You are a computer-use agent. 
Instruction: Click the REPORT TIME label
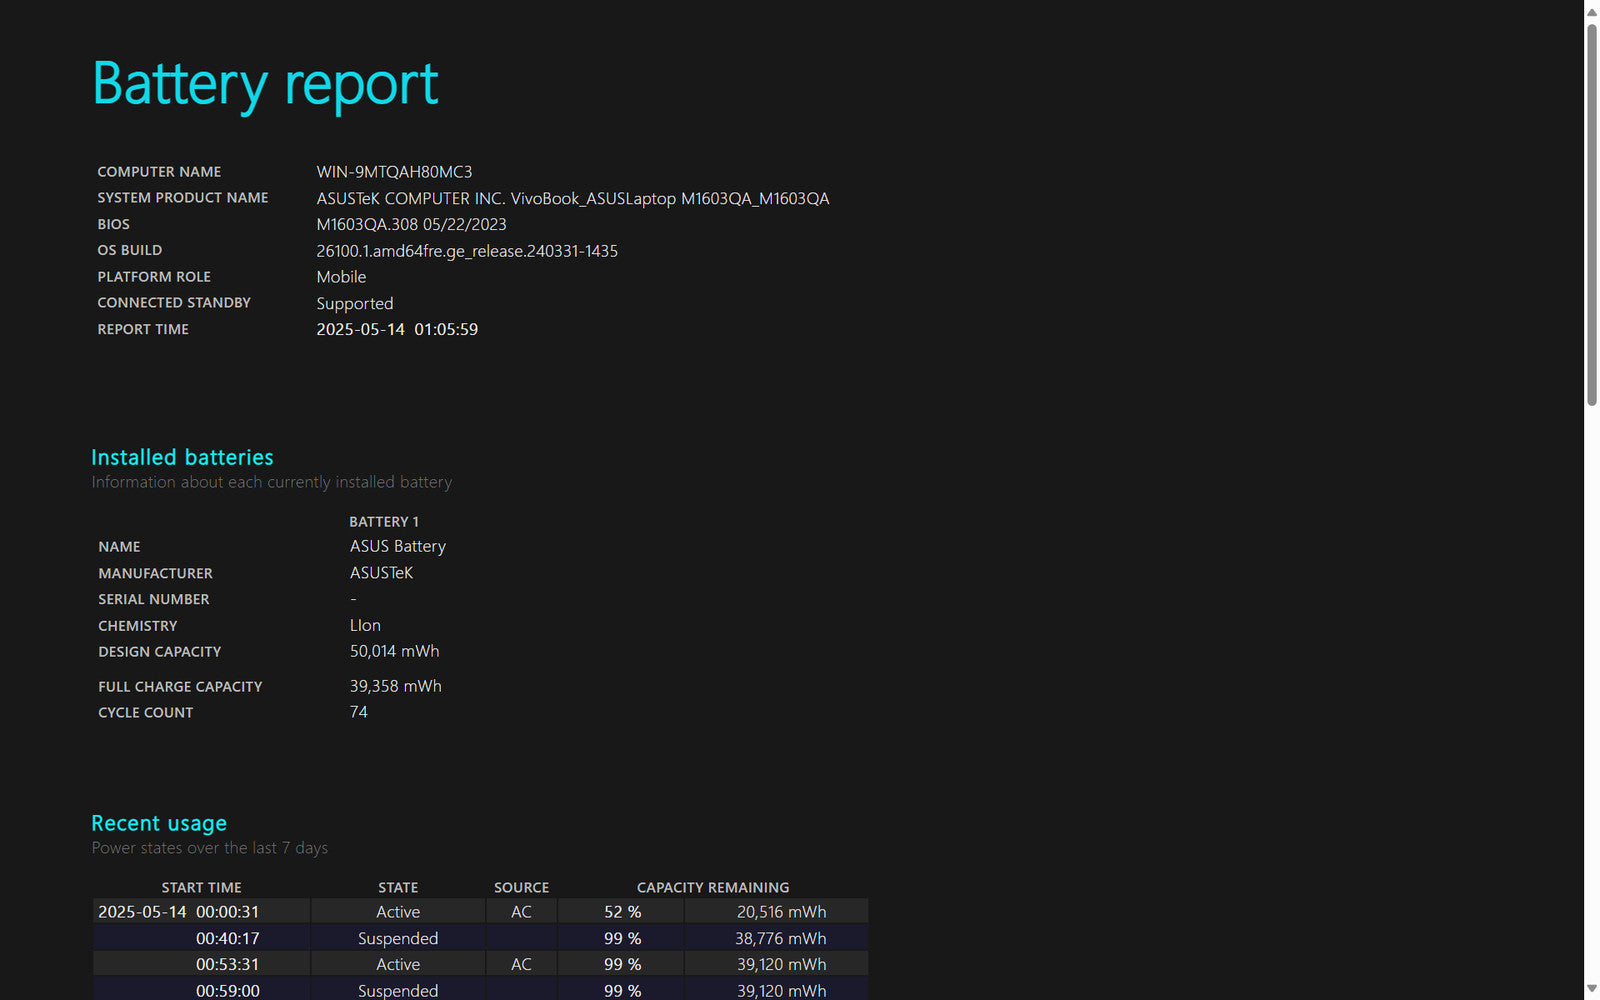[143, 329]
